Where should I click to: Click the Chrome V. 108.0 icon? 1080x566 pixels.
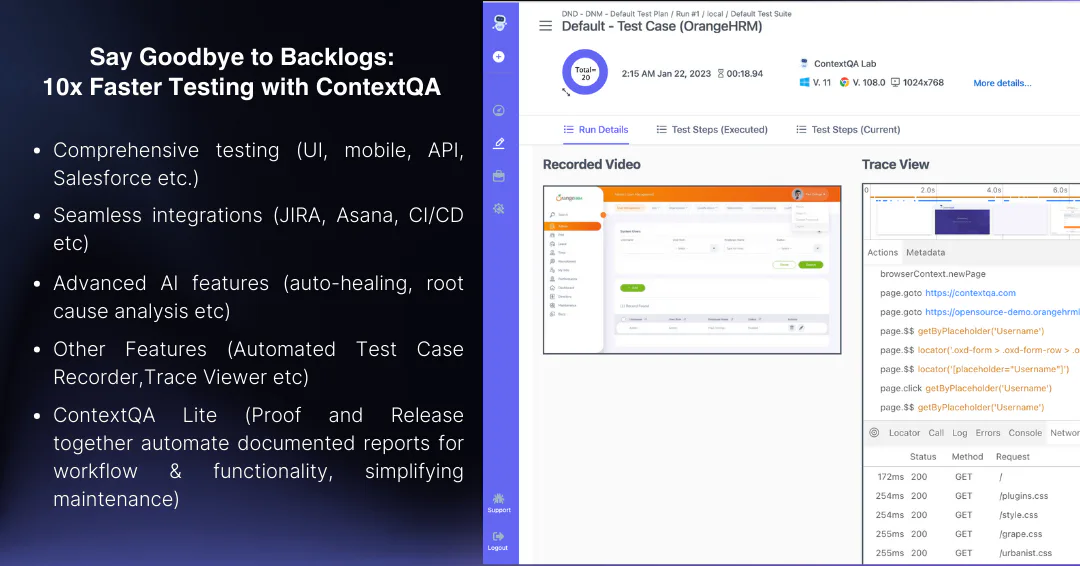point(844,82)
